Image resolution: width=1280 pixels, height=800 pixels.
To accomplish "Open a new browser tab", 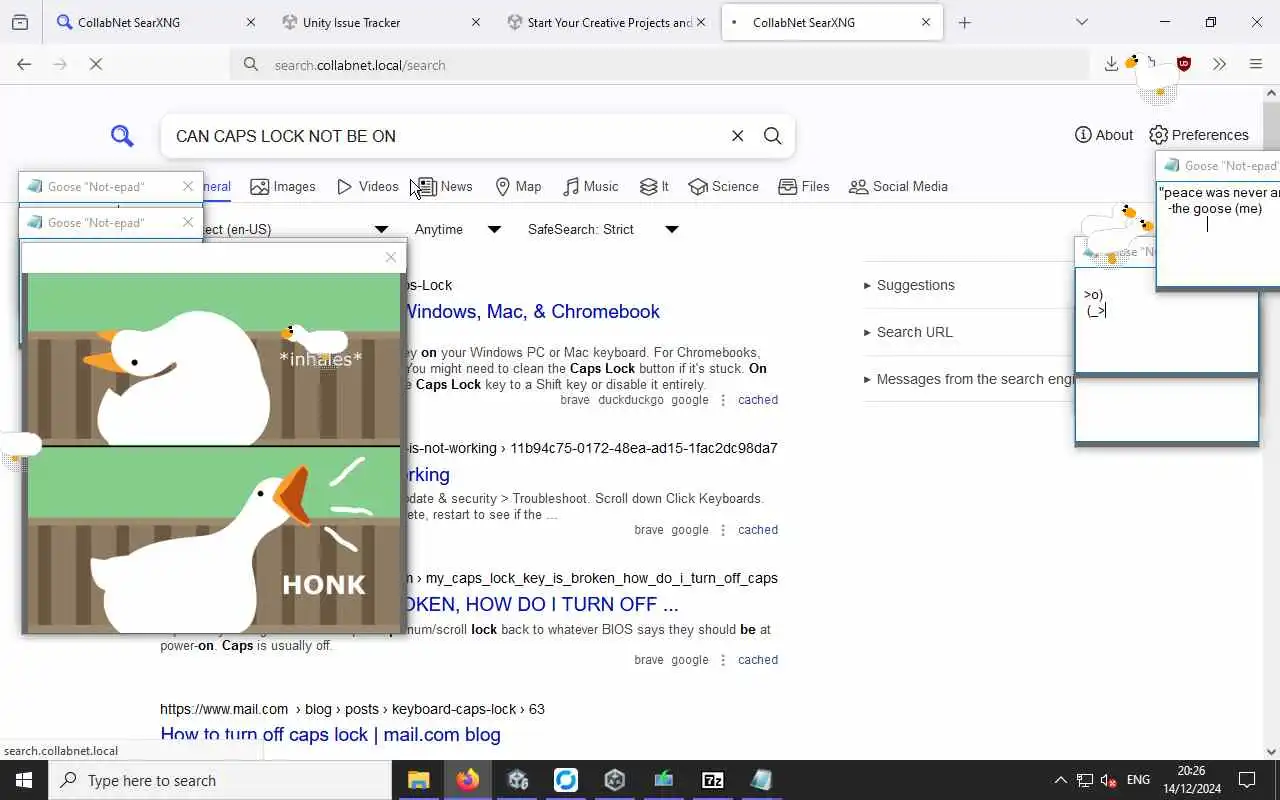I will pyautogui.click(x=964, y=22).
